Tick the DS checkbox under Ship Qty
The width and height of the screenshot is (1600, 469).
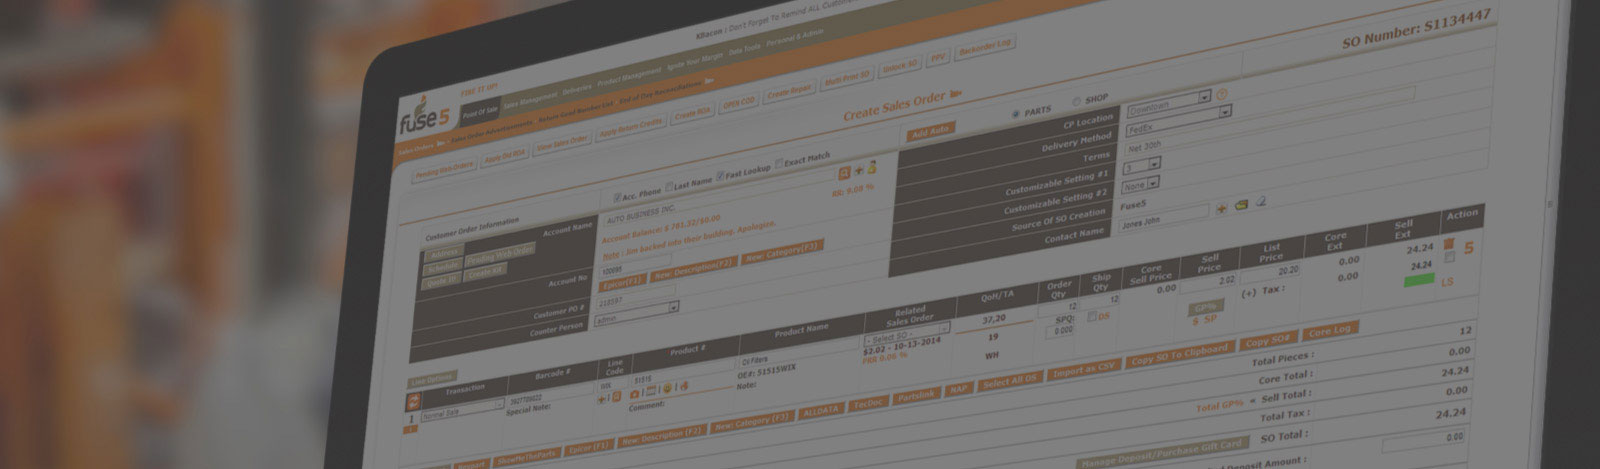[1091, 317]
